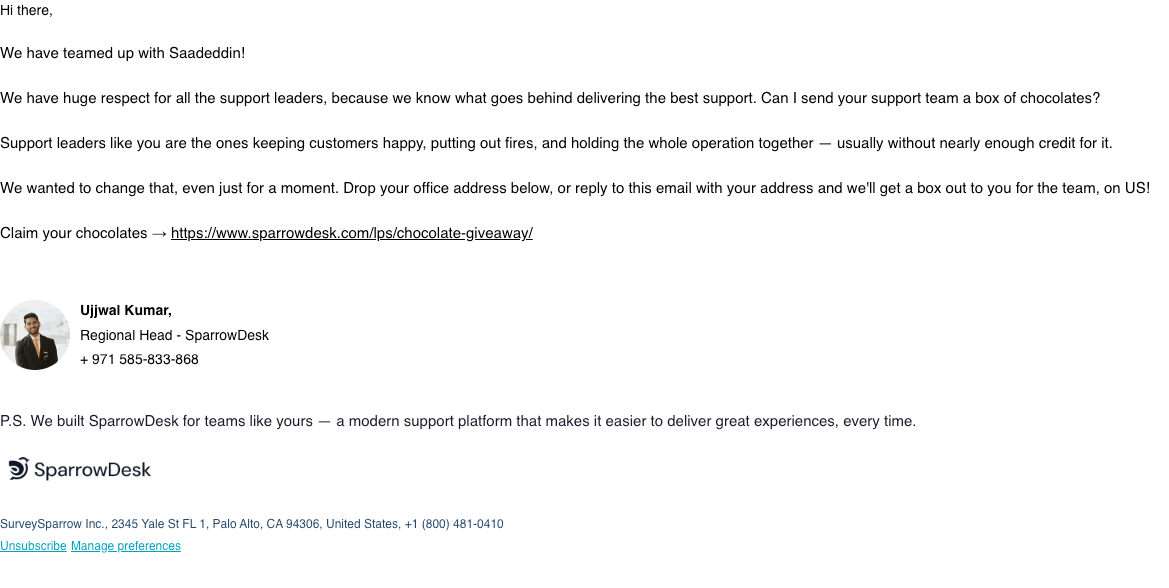Click the phone number + 971 585-833-868
The width and height of the screenshot is (1169, 588).
pos(139,359)
